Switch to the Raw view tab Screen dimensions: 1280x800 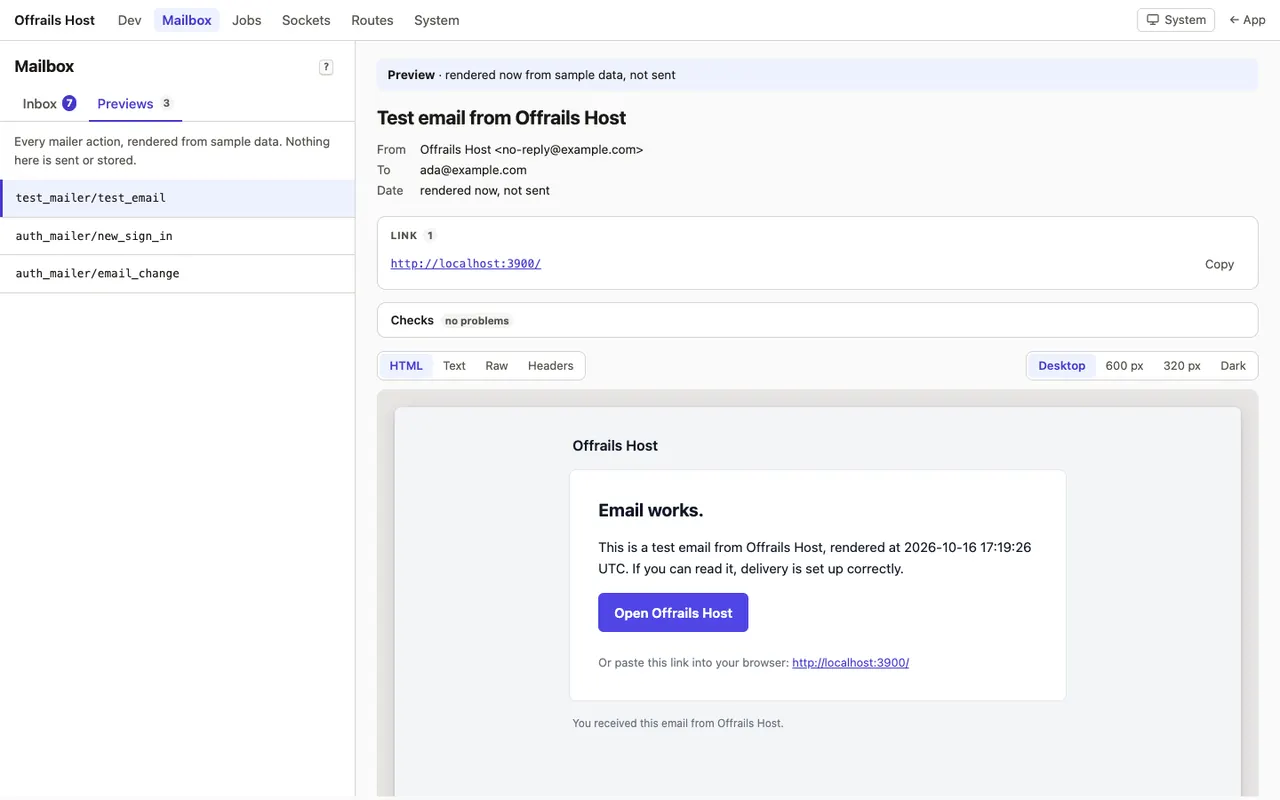click(x=497, y=366)
